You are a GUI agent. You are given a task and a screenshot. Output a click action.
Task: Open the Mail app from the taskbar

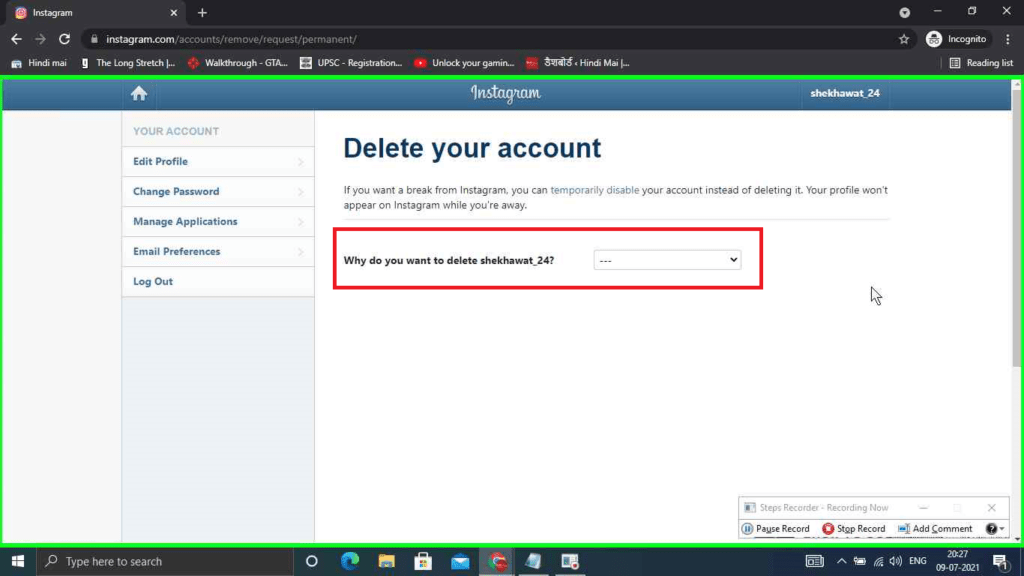click(x=460, y=561)
